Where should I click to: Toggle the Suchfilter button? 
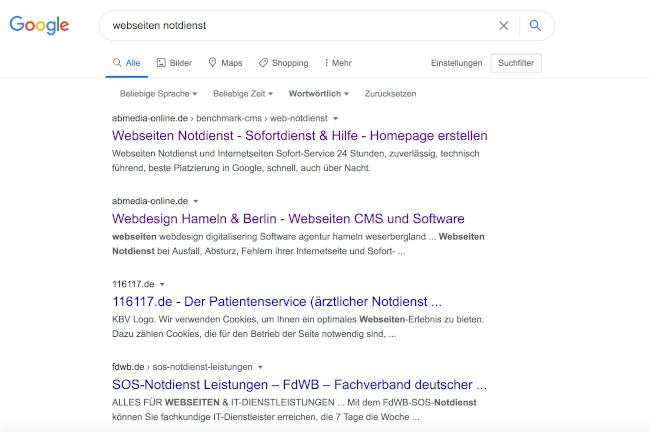click(516, 63)
